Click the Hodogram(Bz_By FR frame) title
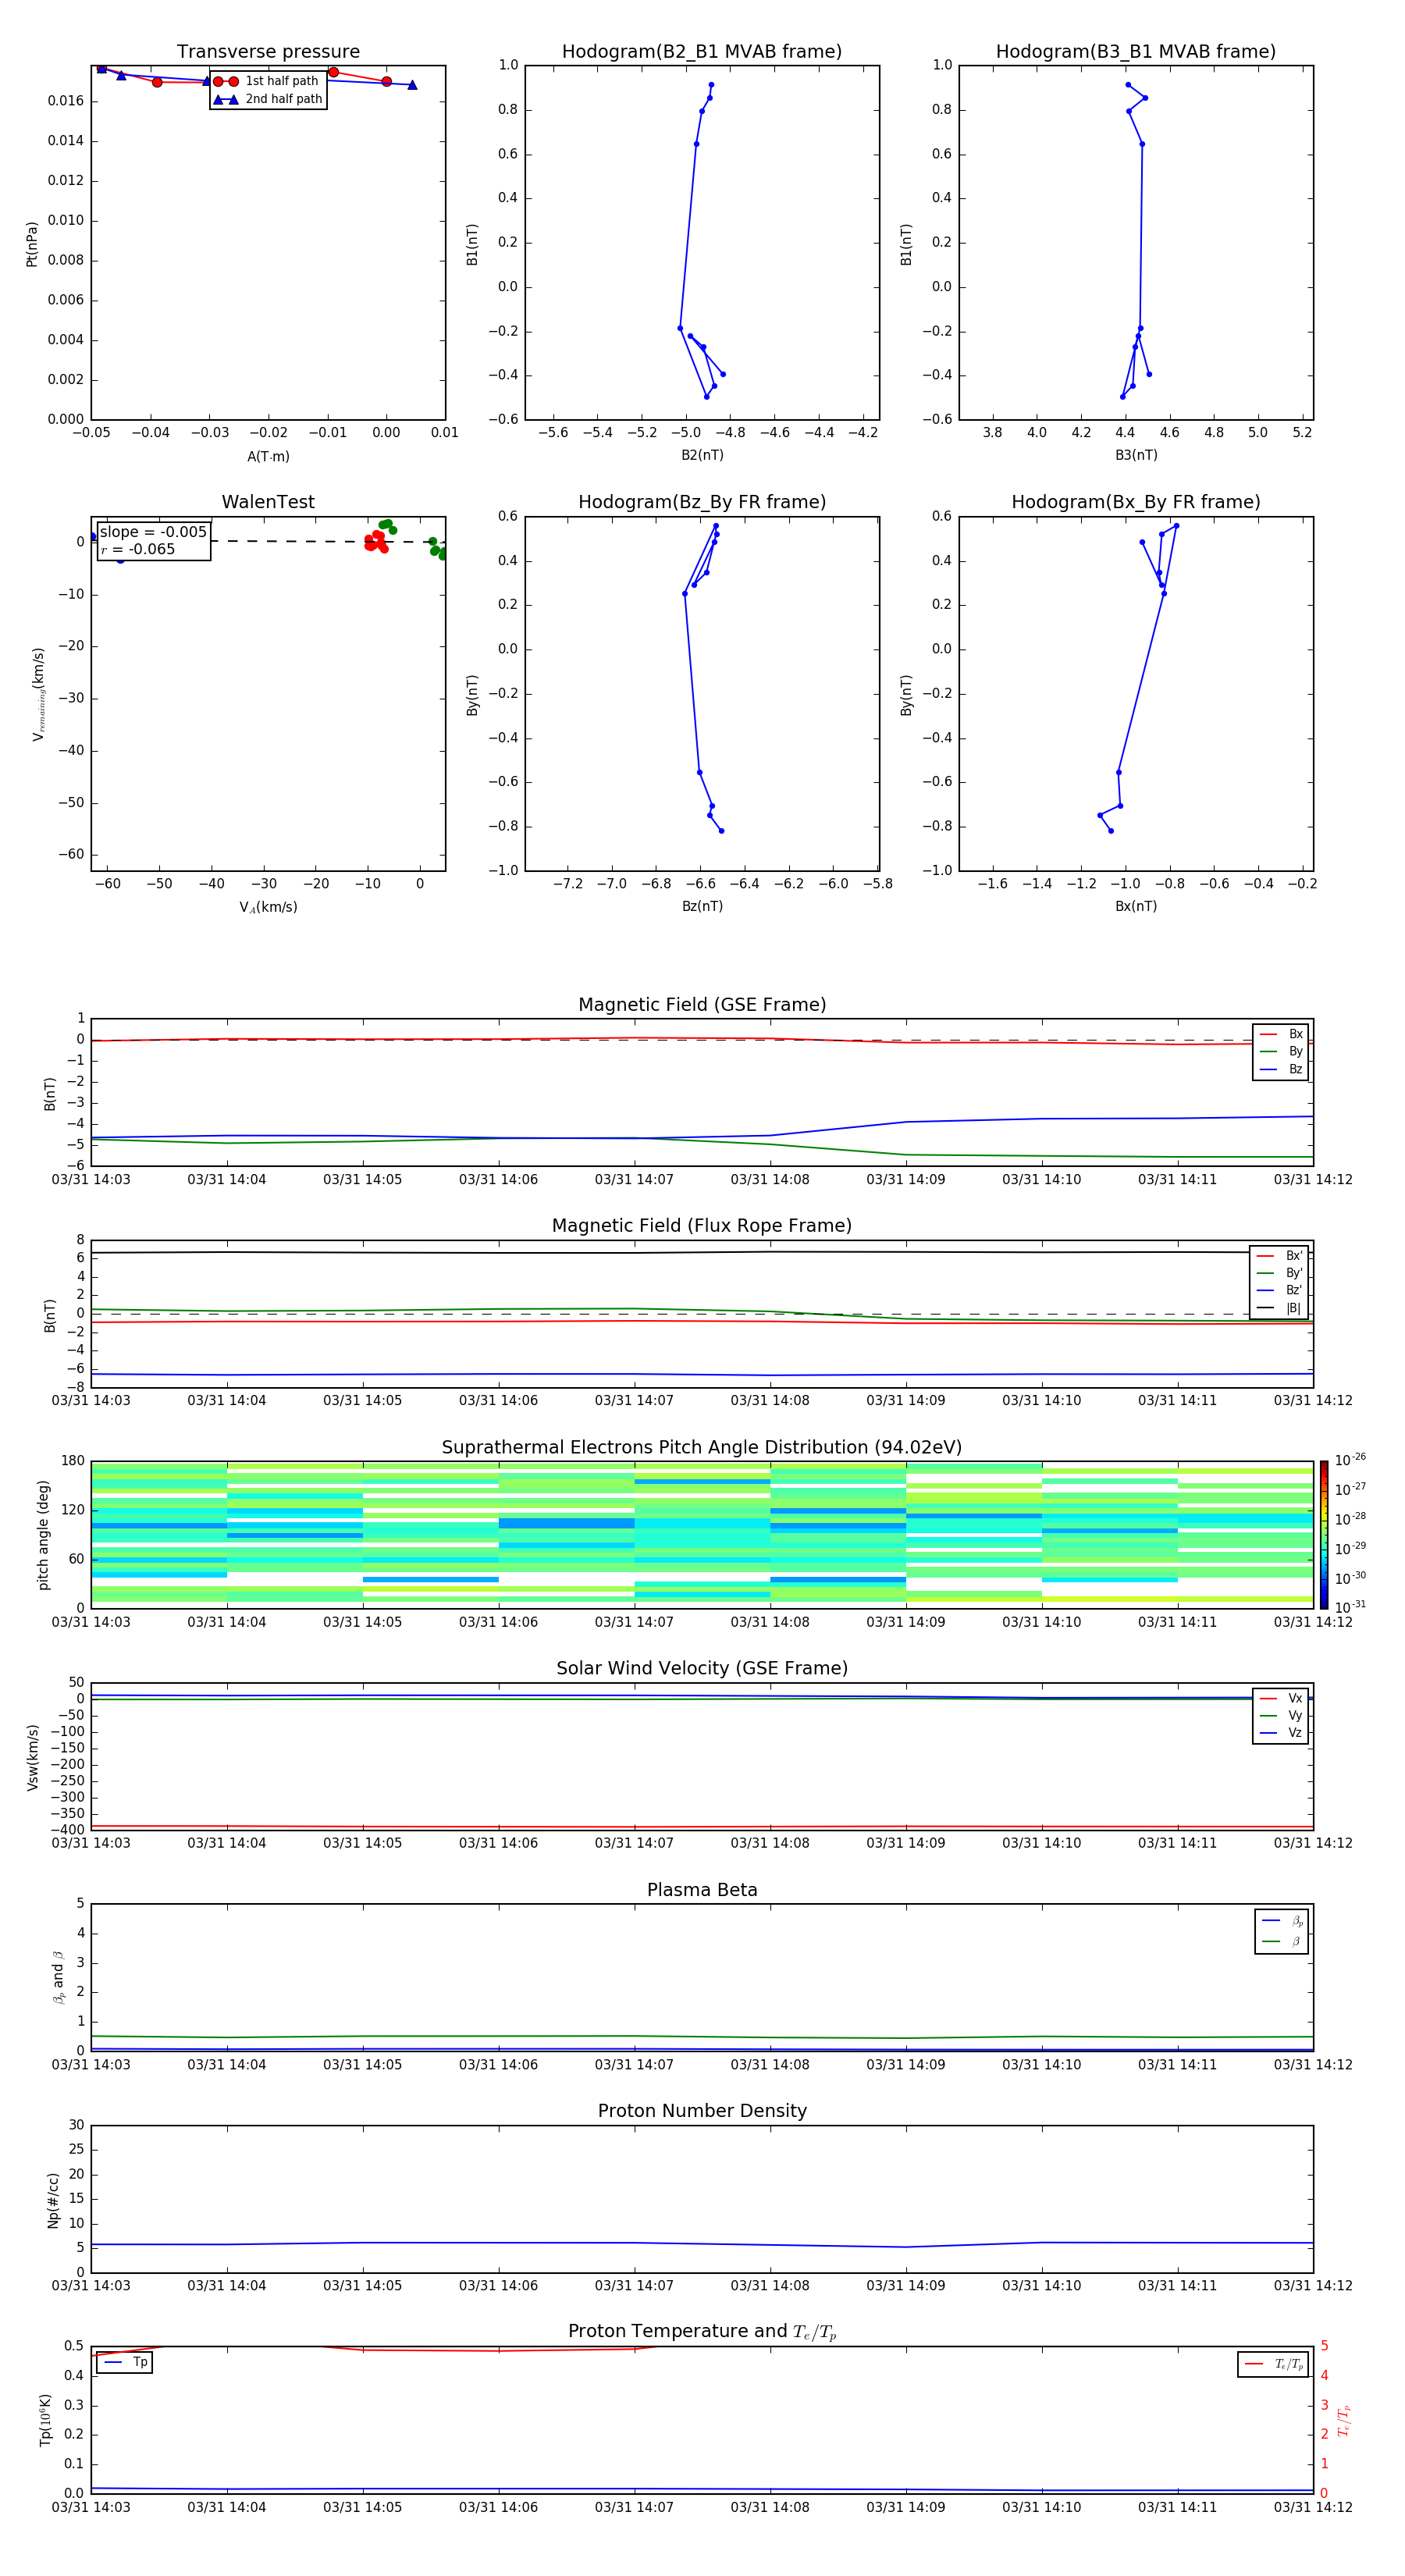The image size is (1405, 2576). [701, 502]
